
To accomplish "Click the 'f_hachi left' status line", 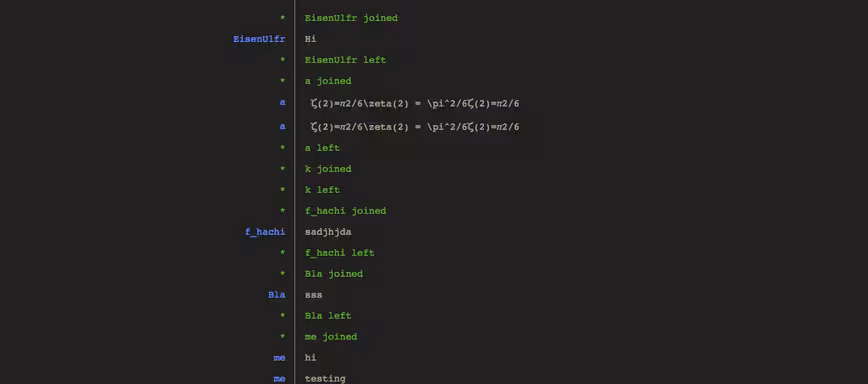I will 339,253.
